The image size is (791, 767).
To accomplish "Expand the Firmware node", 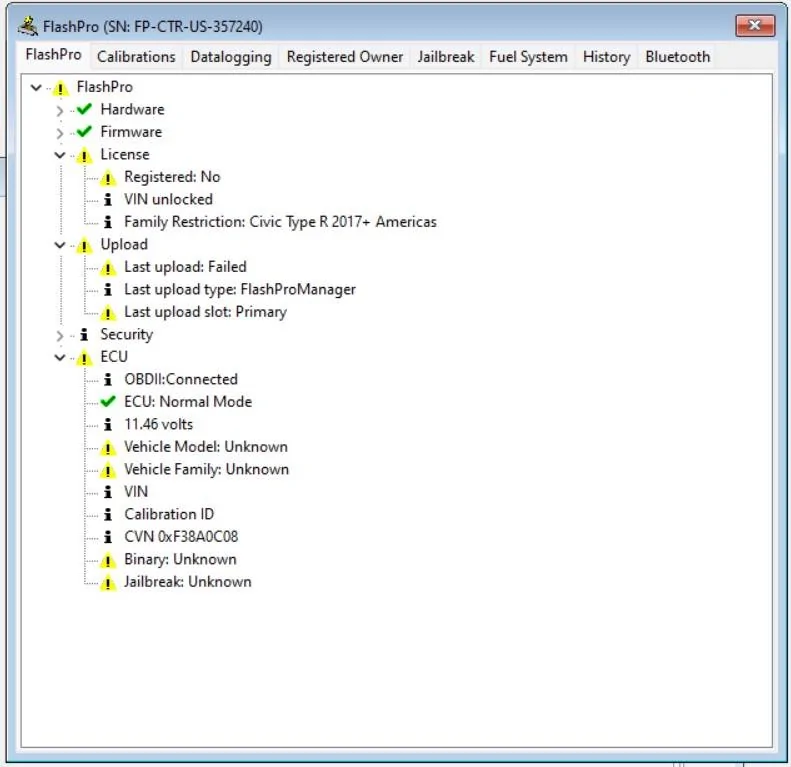I will tap(60, 133).
